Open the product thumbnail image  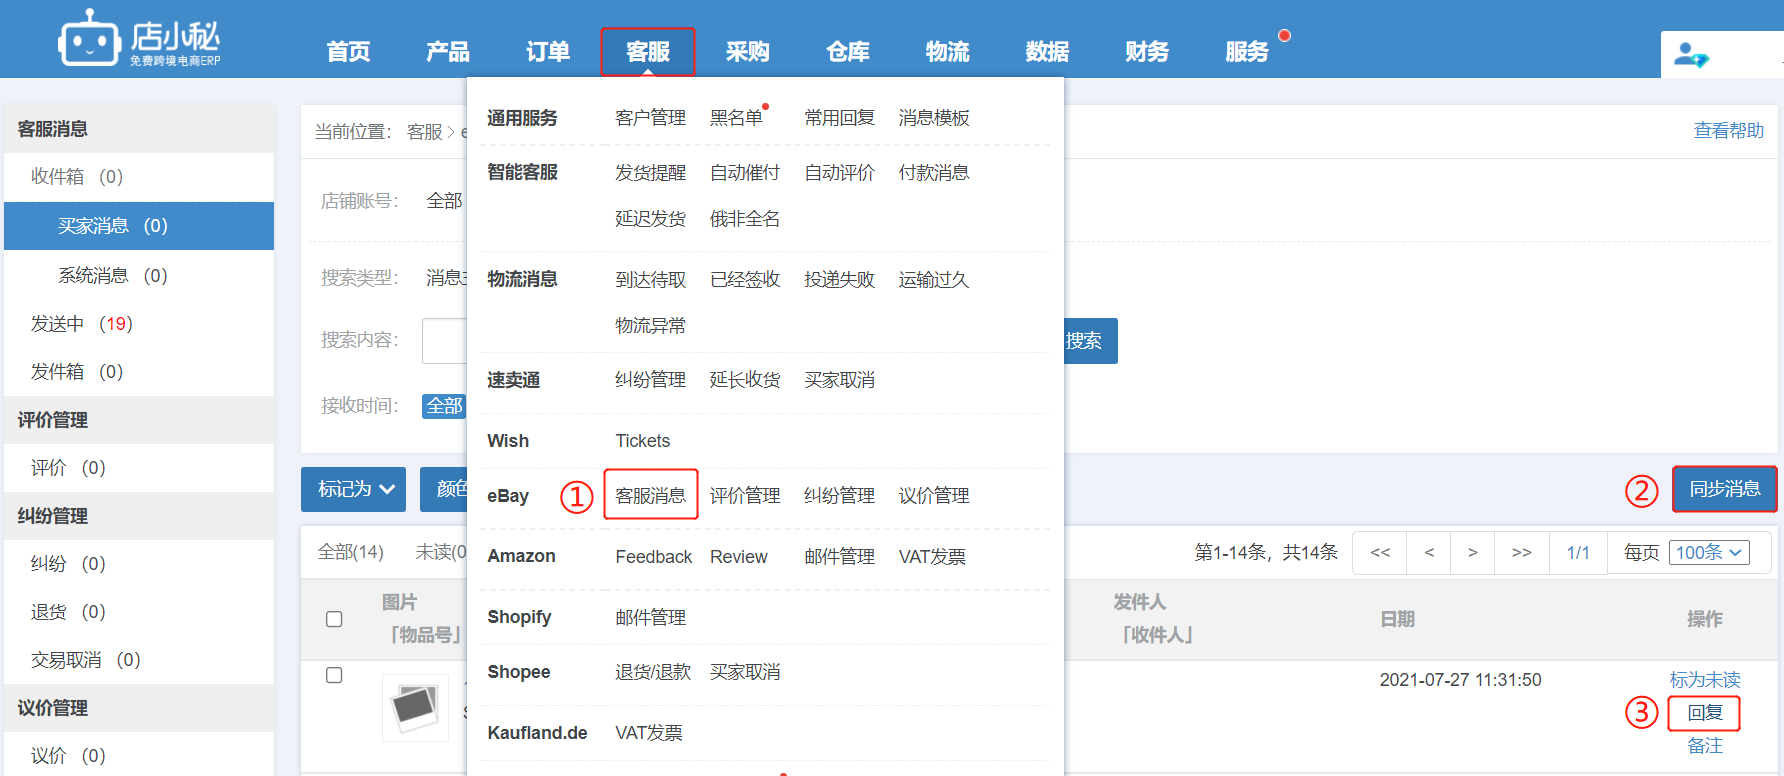(415, 707)
